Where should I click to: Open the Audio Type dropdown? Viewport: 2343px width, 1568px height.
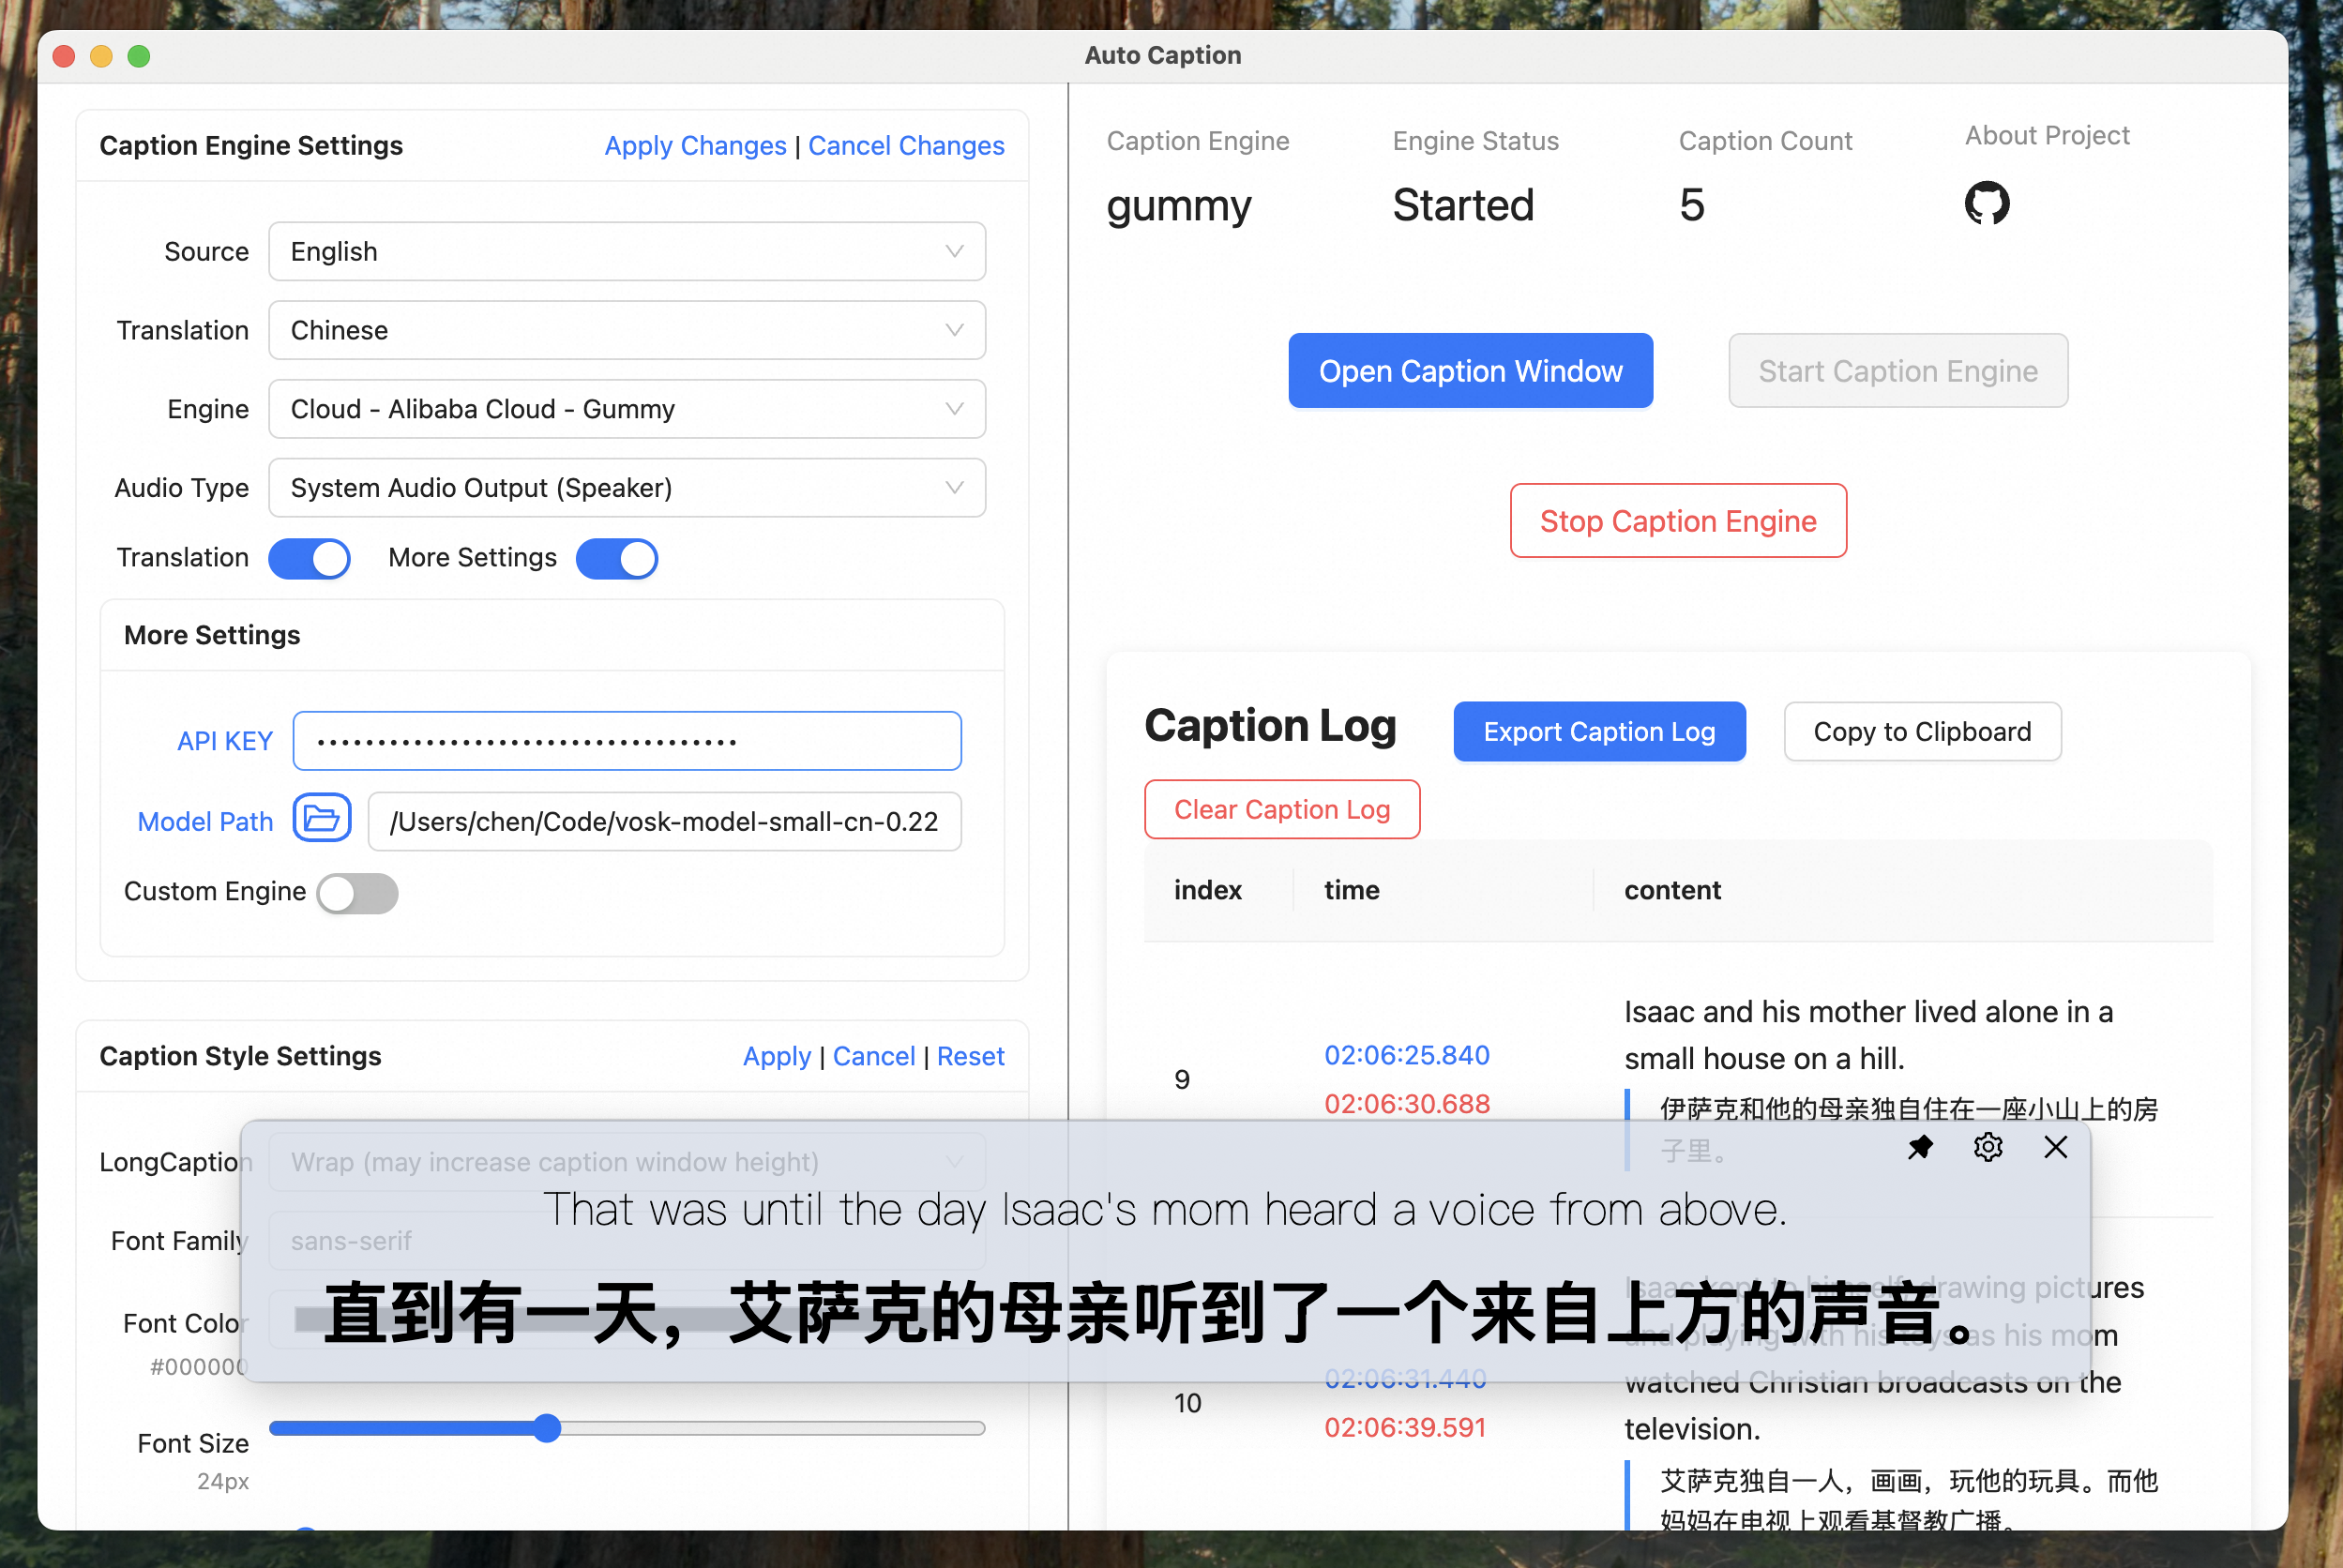tap(626, 488)
